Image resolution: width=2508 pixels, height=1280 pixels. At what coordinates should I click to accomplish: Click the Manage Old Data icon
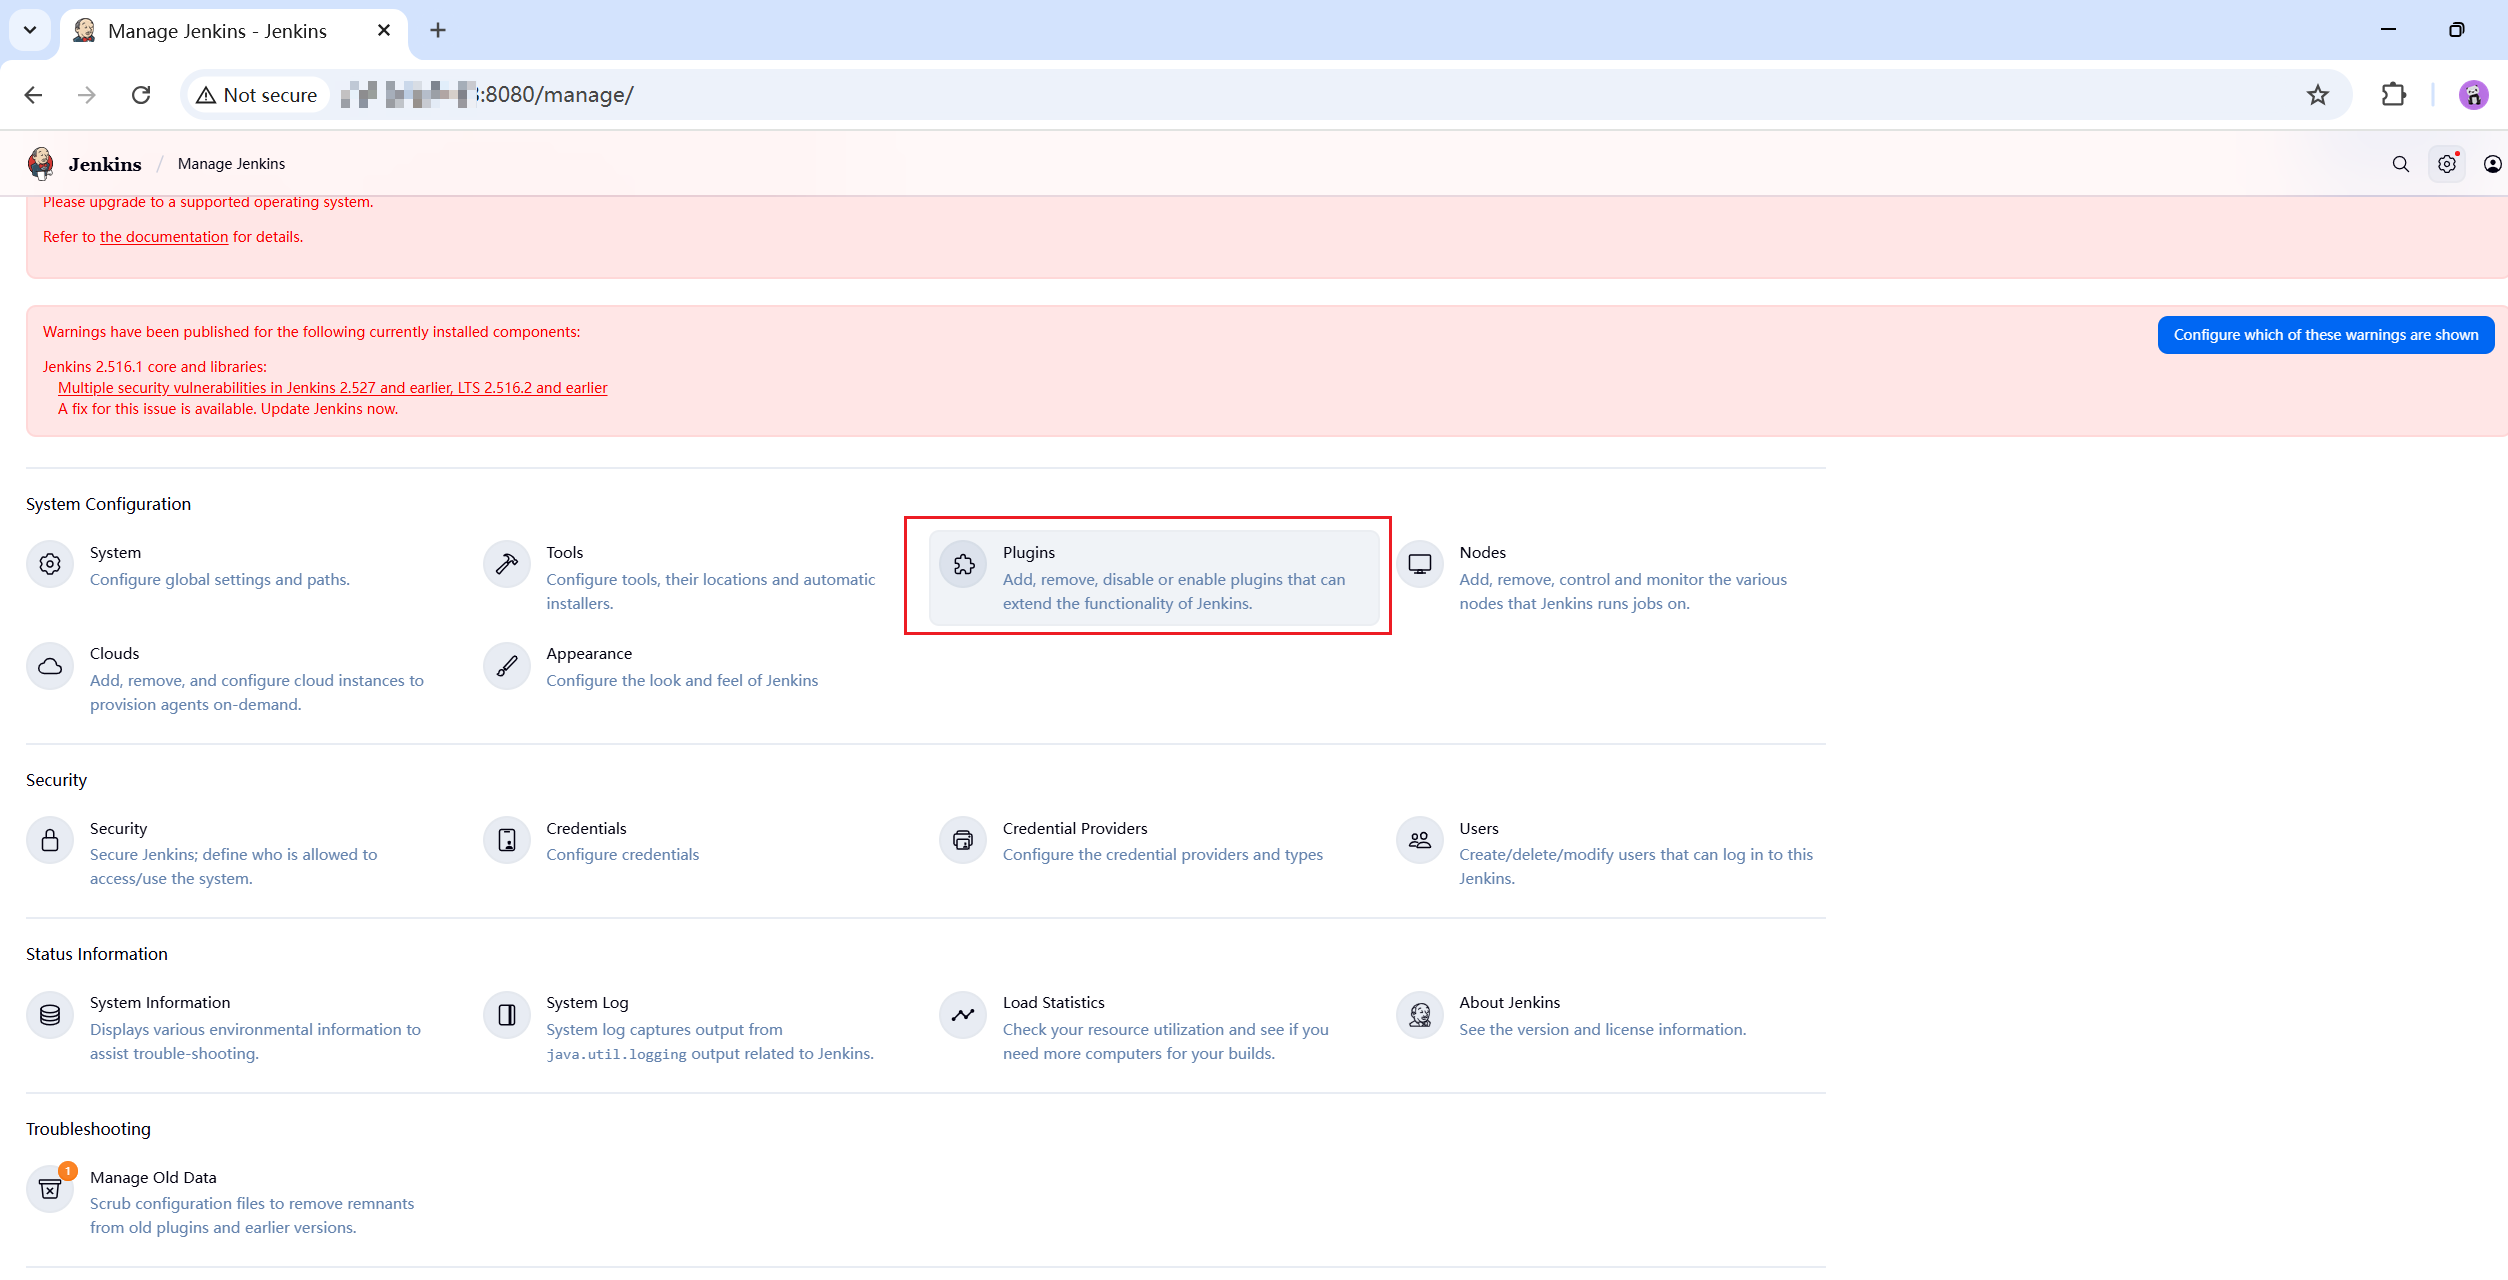(x=50, y=1190)
